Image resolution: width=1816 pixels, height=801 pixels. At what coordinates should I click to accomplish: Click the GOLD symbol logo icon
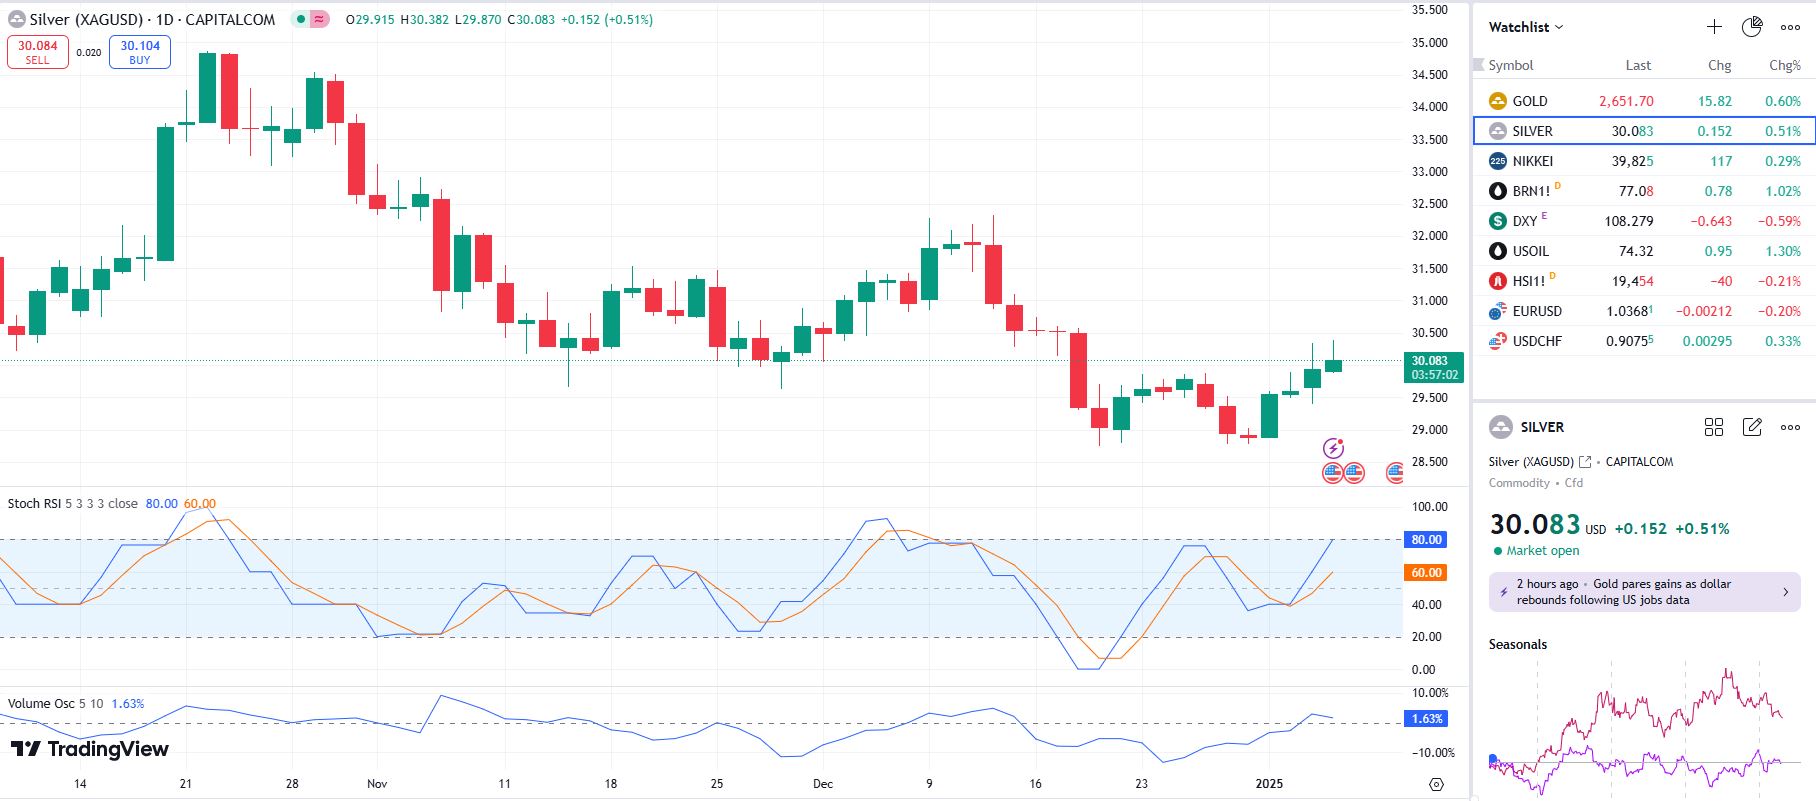[x=1497, y=101]
